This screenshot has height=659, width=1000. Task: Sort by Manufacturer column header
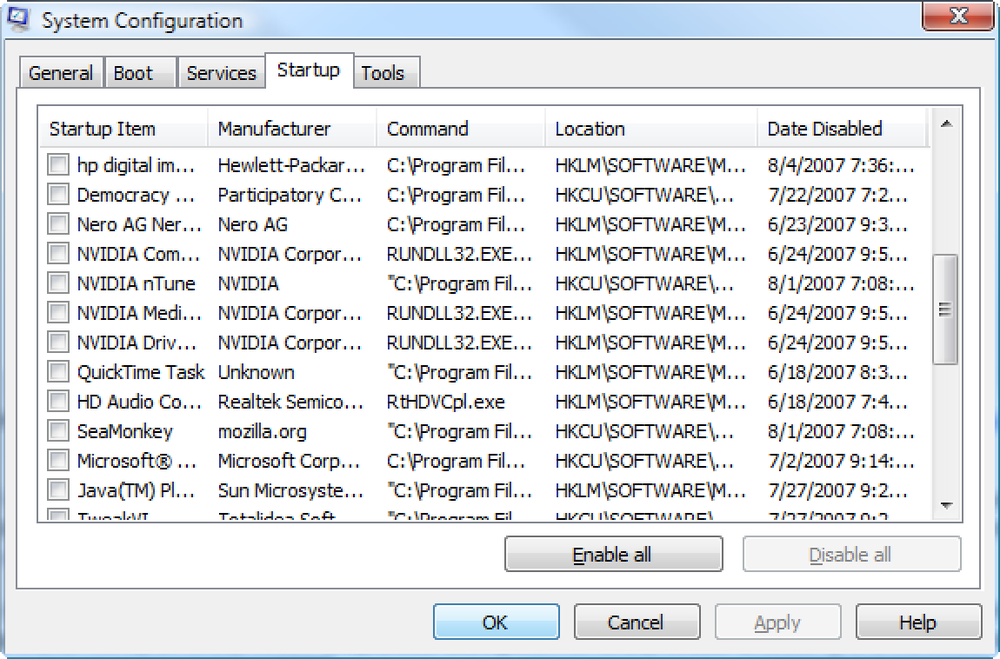pos(292,128)
